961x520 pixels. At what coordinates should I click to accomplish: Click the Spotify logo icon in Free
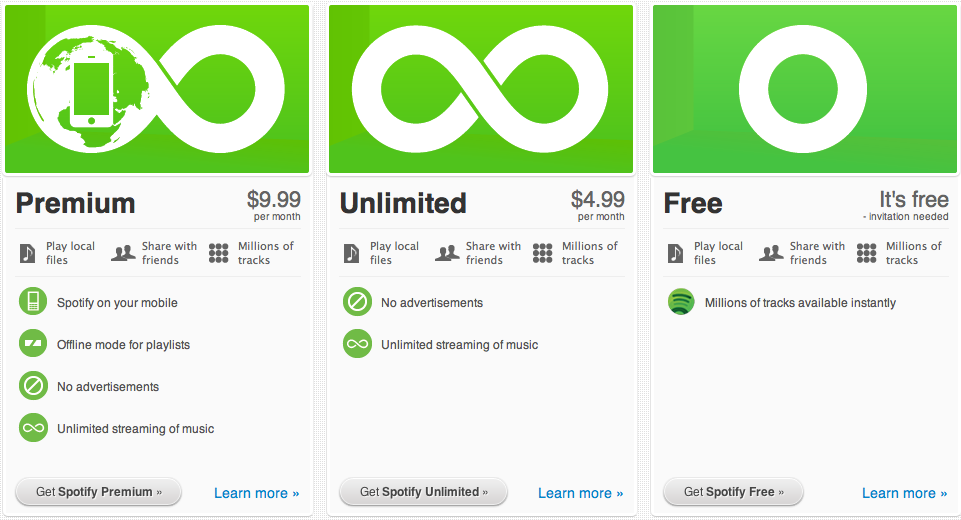pyautogui.click(x=681, y=302)
